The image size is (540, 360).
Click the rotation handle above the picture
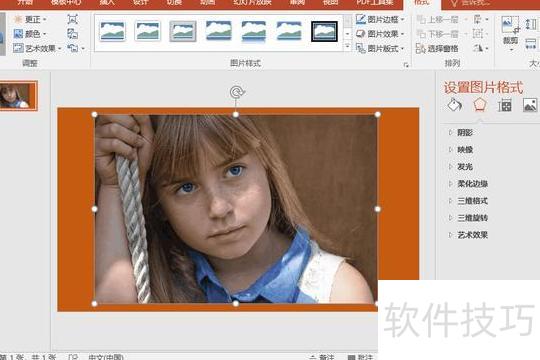pyautogui.click(x=237, y=92)
